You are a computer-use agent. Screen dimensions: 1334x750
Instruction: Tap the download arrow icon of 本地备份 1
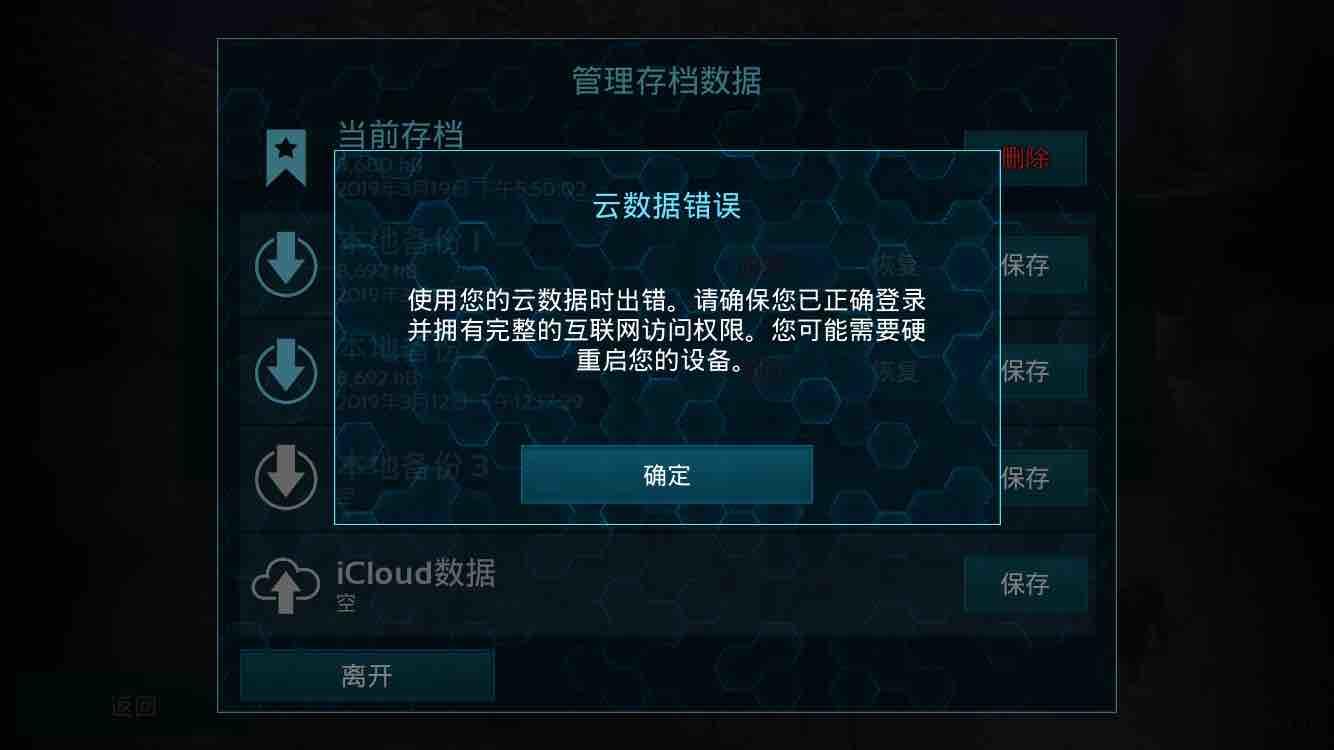286,265
